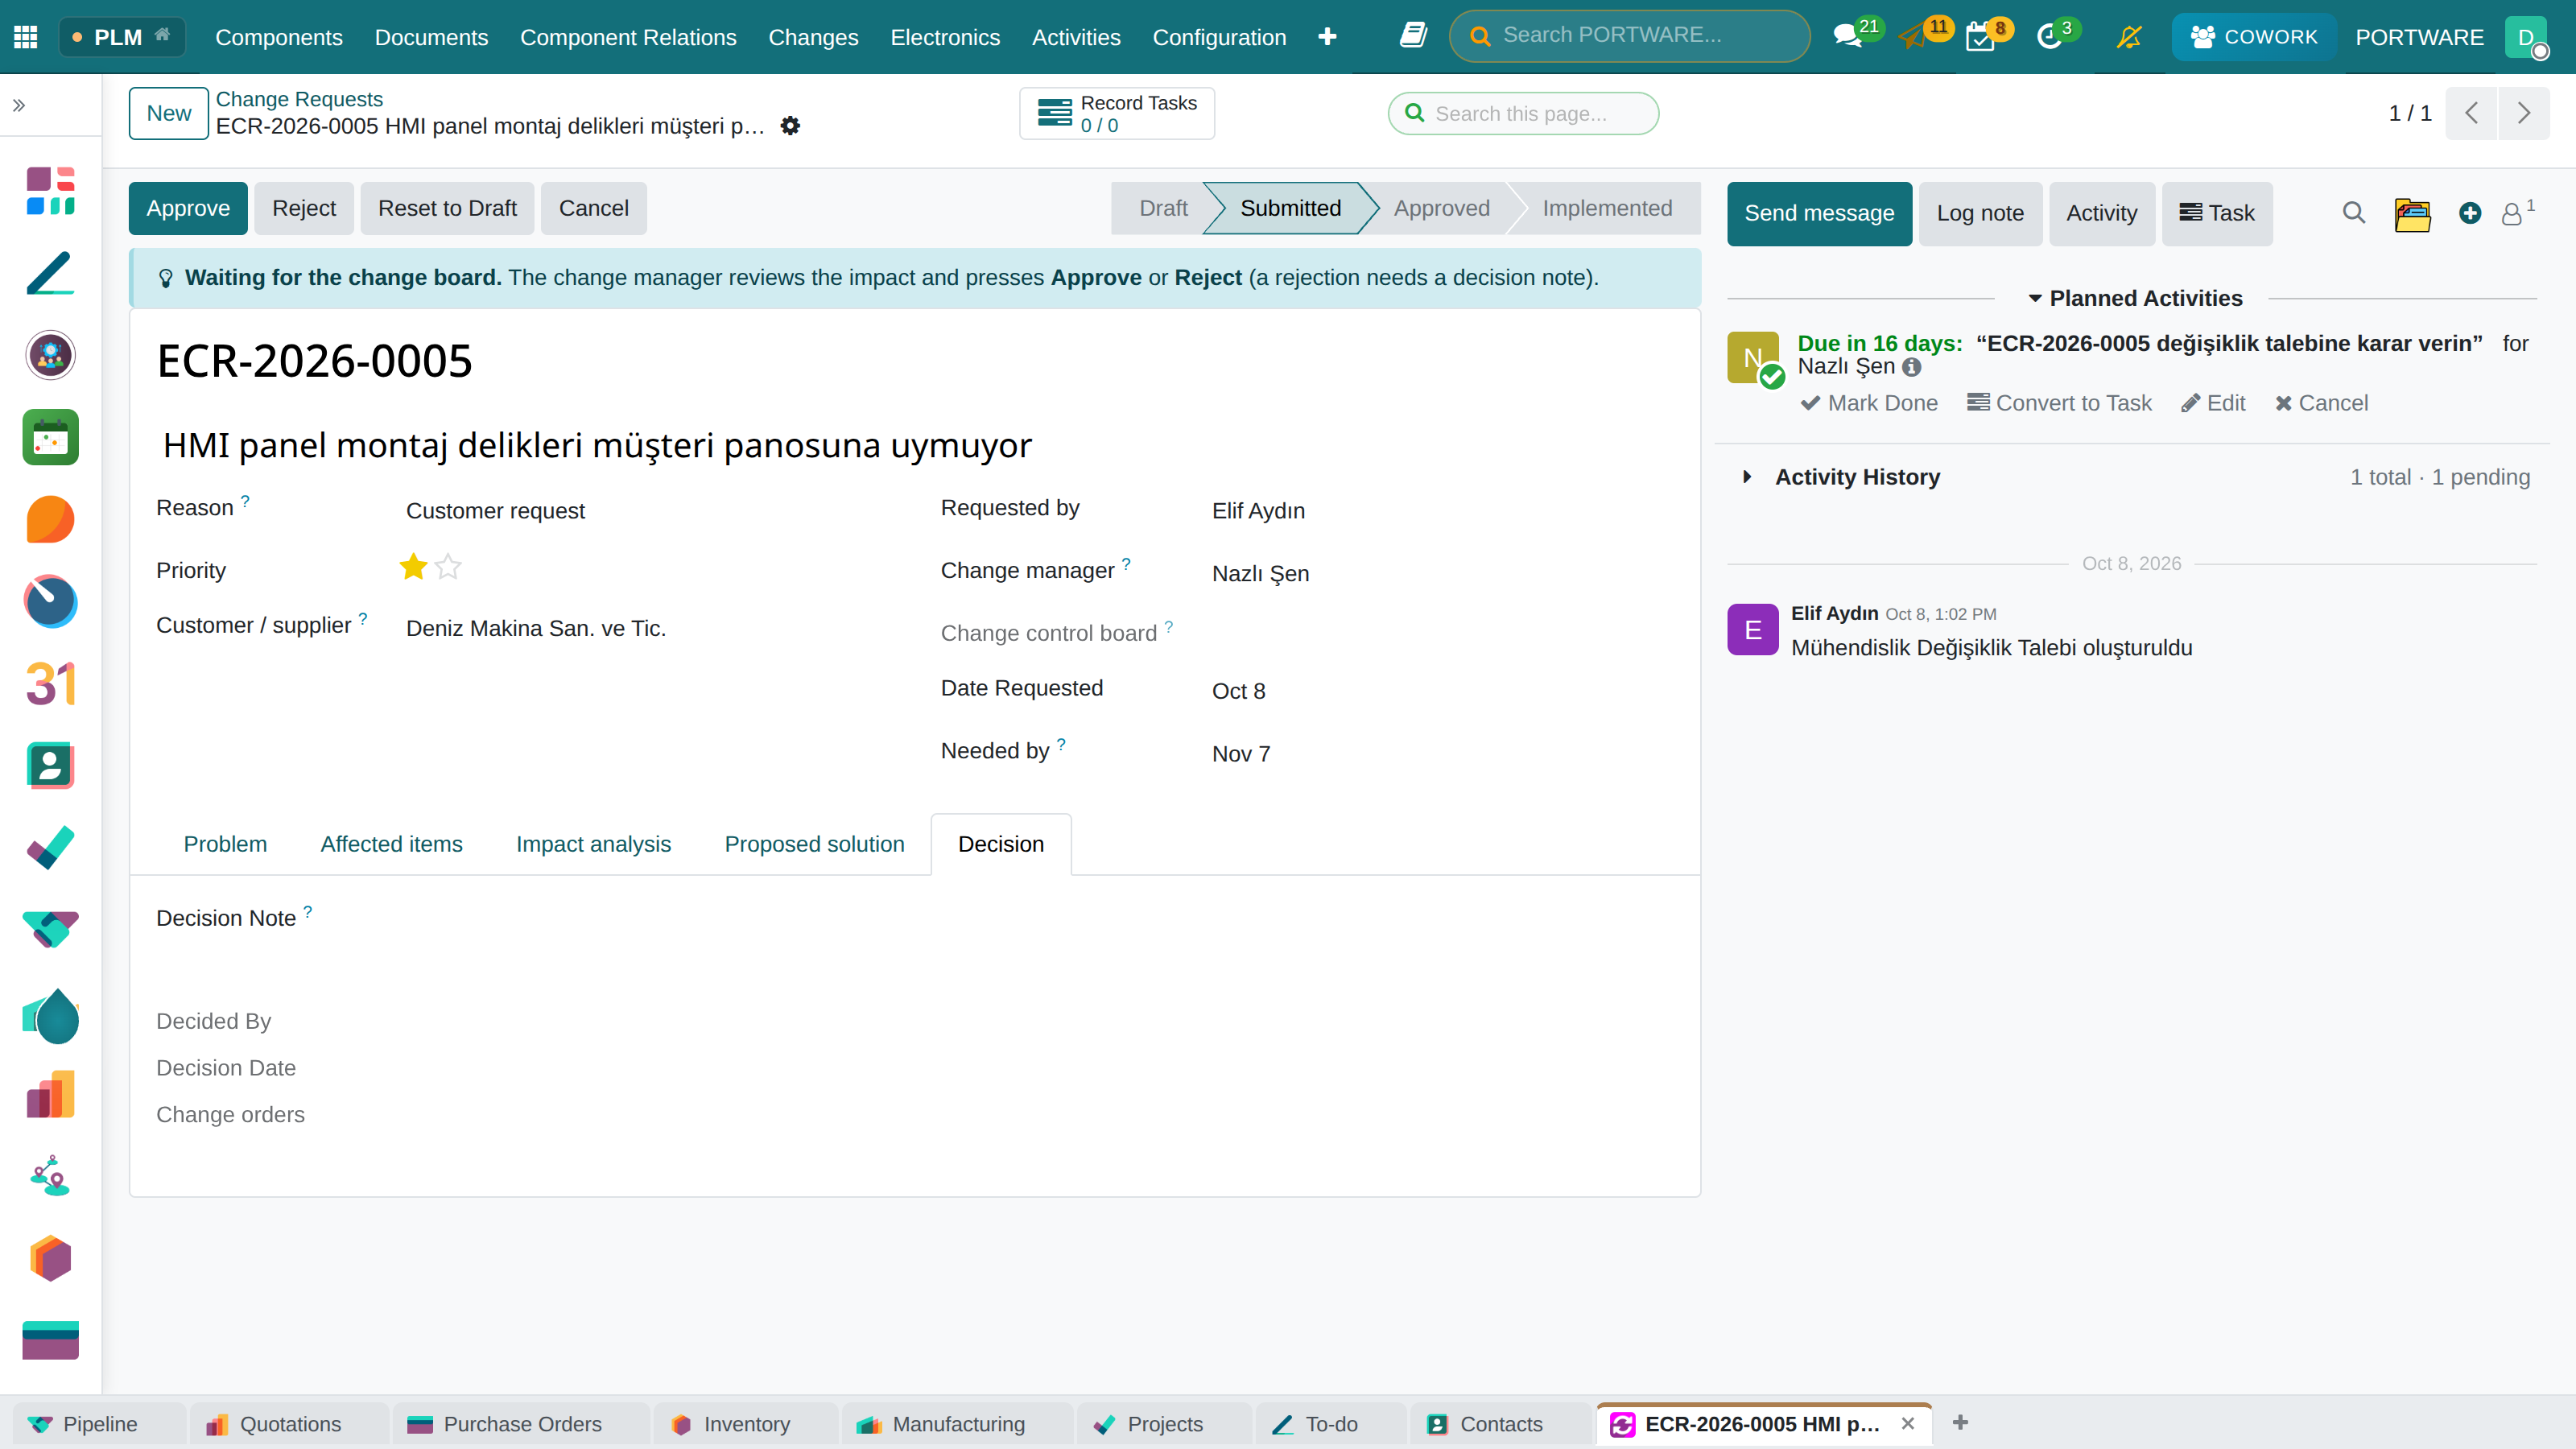Click the followers icon in chatter
Viewport: 2576px width, 1449px height.
click(x=2516, y=213)
